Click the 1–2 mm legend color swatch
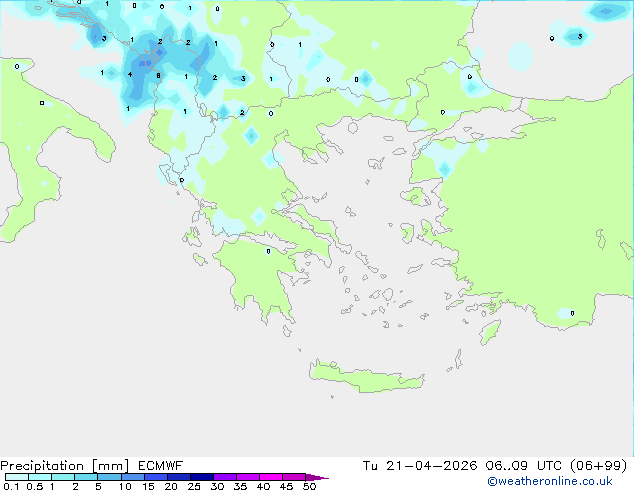Image resolution: width=634 pixels, height=490 pixels. pos(63,477)
